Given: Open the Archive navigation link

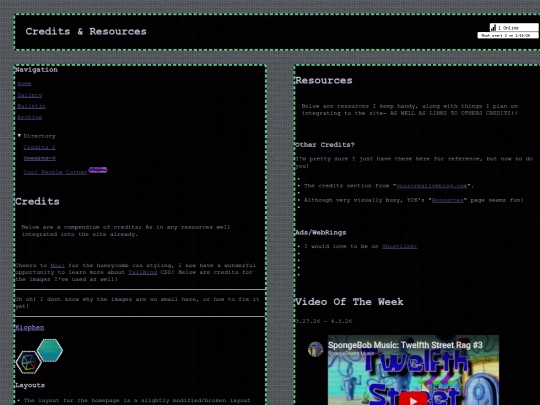Looking at the screenshot, I should click(x=30, y=117).
